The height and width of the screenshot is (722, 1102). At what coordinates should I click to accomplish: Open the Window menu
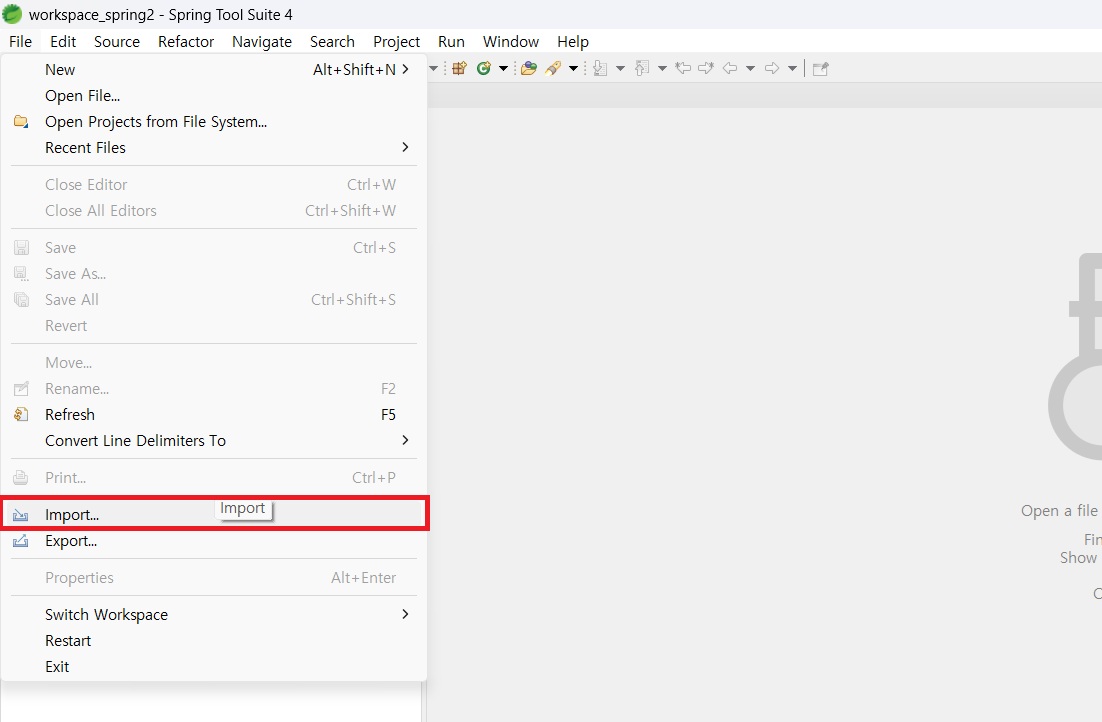tap(511, 41)
